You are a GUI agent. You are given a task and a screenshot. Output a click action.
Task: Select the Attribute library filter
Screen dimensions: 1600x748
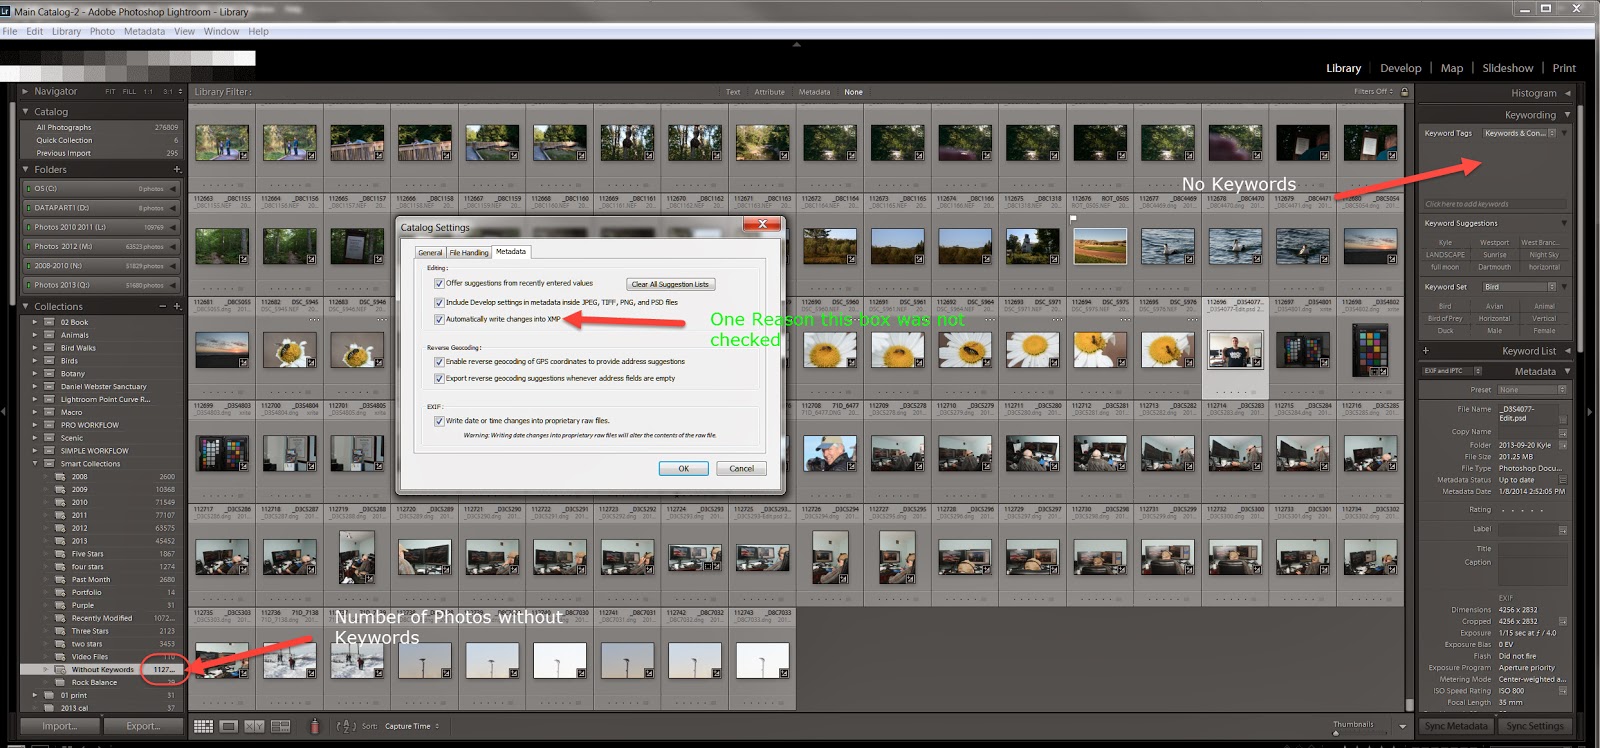[769, 92]
